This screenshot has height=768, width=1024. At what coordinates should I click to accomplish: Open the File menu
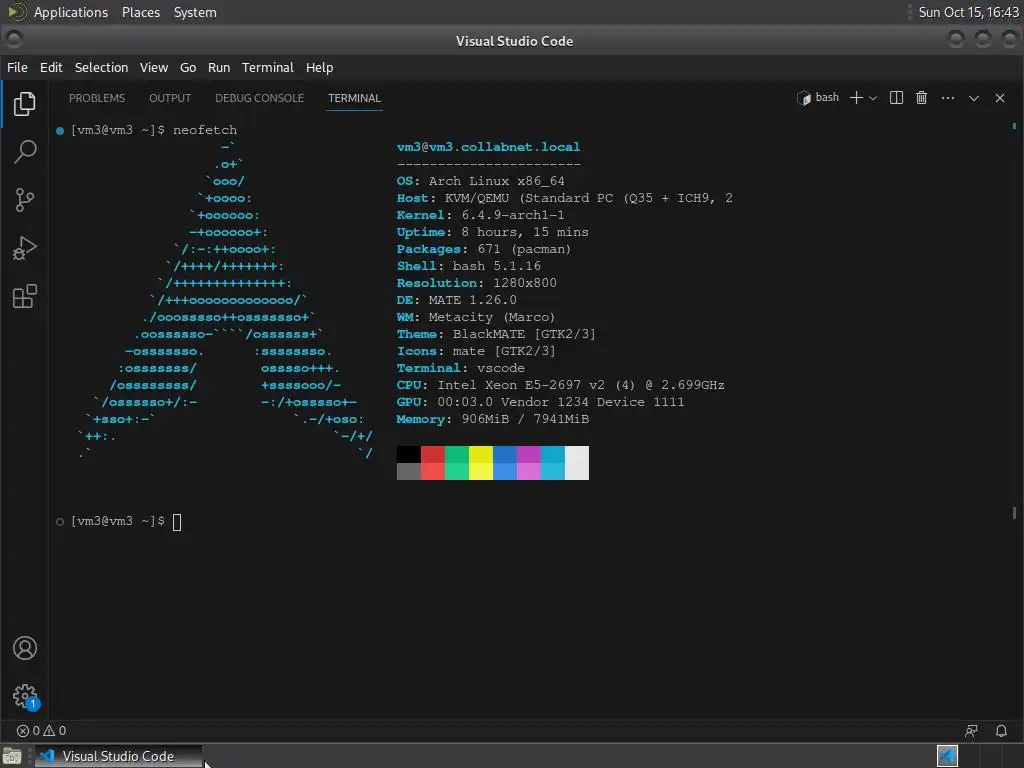click(17, 67)
